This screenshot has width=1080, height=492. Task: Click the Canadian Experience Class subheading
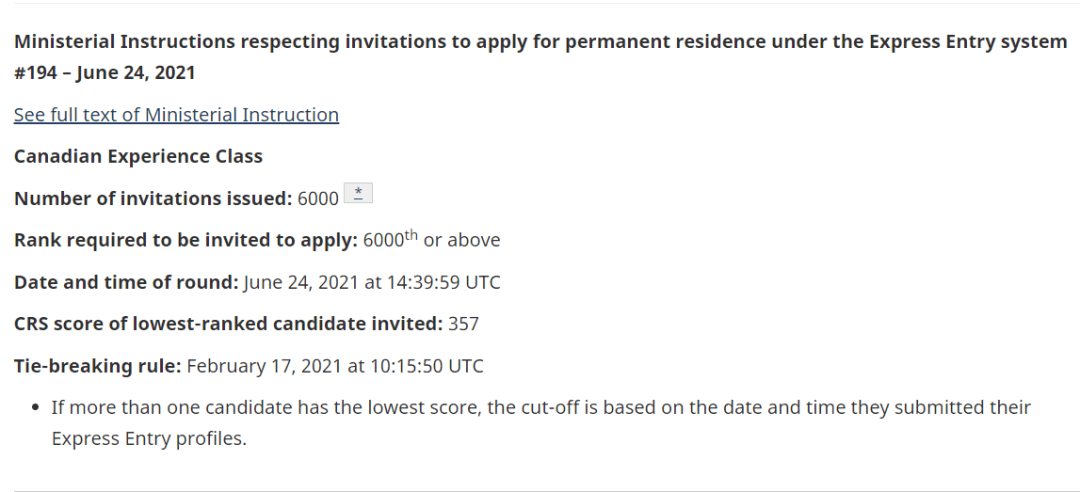pyautogui.click(x=138, y=156)
